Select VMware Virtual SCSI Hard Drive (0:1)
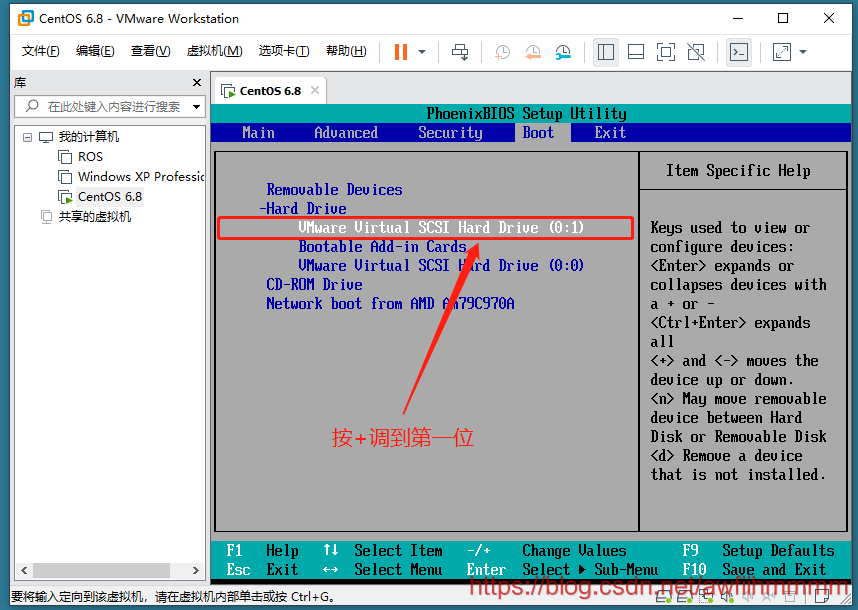 tap(441, 228)
